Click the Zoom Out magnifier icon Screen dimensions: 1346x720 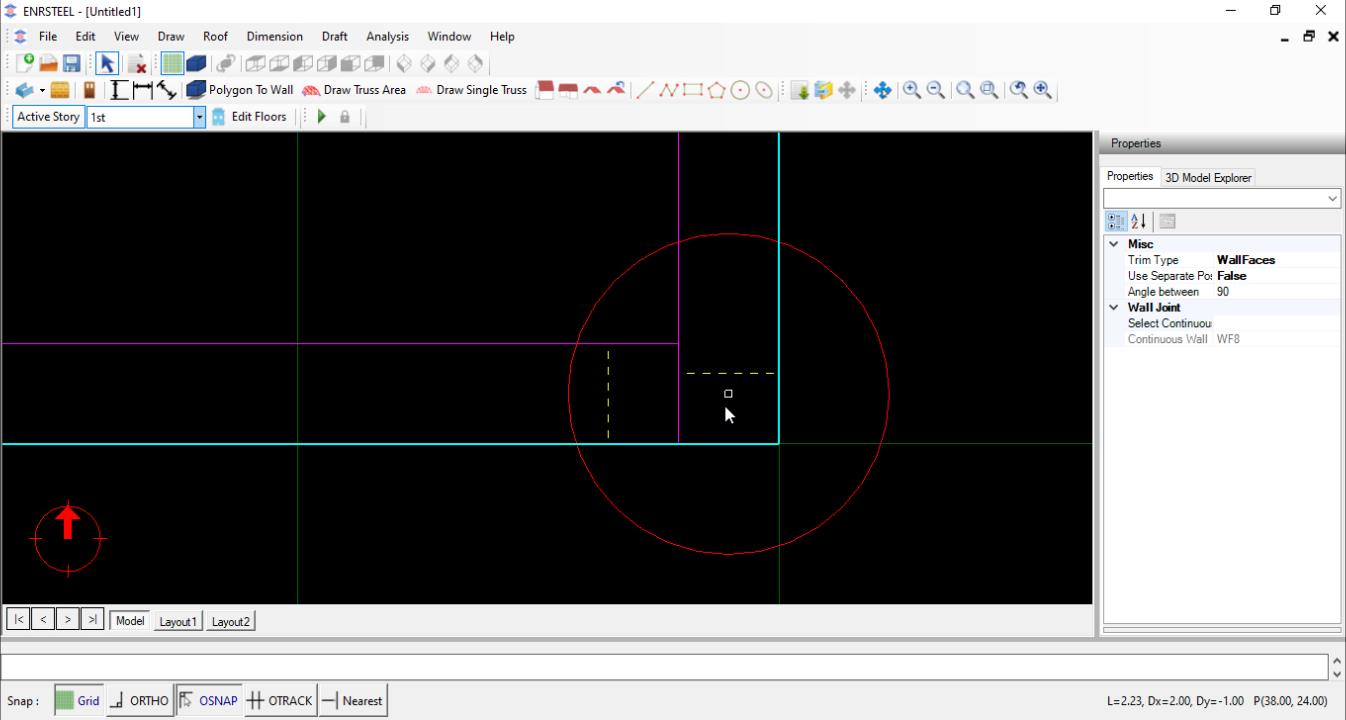coord(936,90)
